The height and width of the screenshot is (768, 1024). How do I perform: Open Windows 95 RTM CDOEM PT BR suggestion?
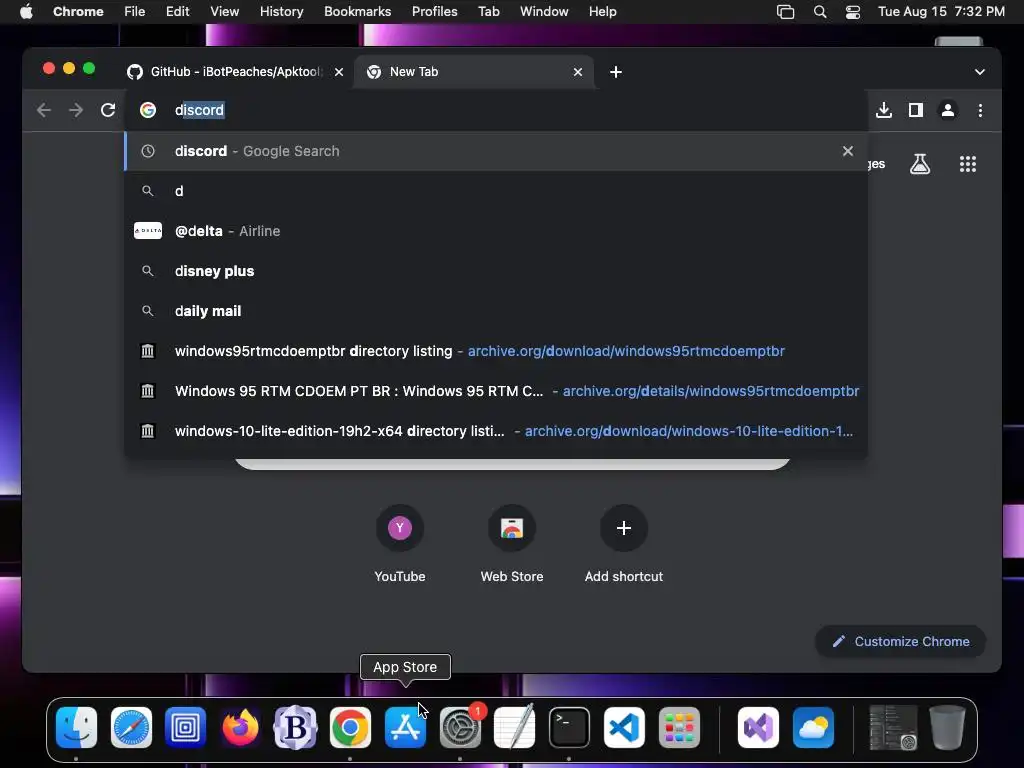click(496, 391)
